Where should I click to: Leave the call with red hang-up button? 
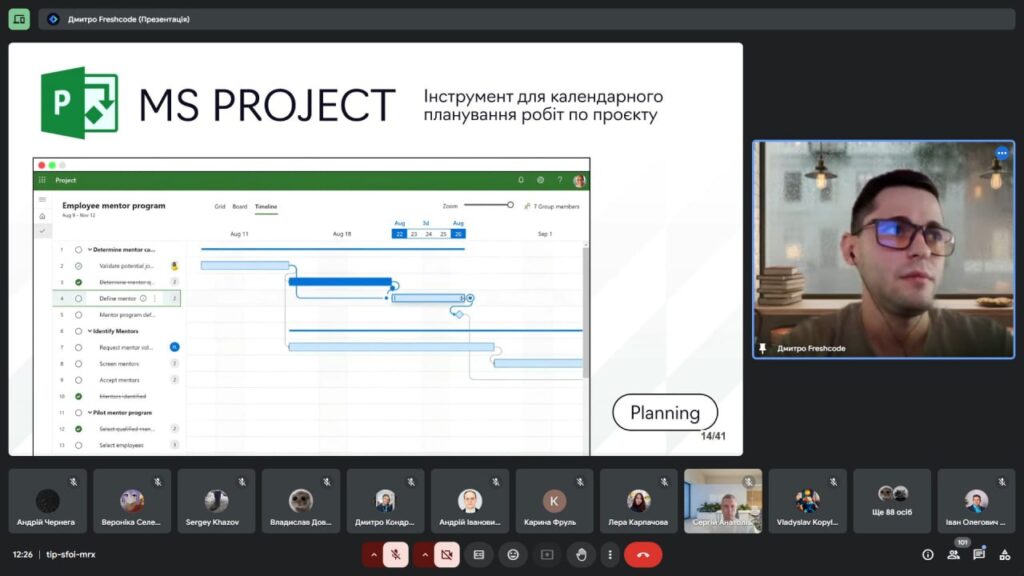643,554
